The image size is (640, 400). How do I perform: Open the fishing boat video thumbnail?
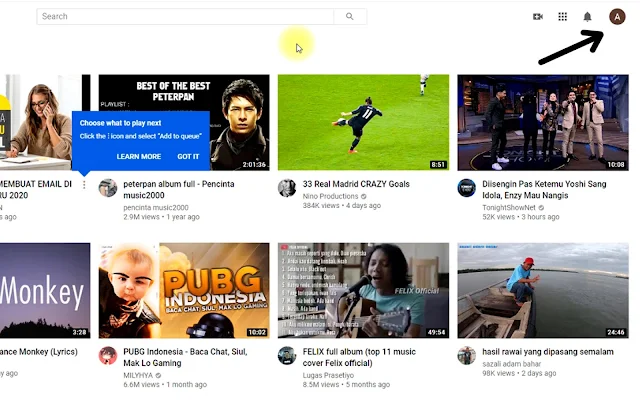(543, 291)
